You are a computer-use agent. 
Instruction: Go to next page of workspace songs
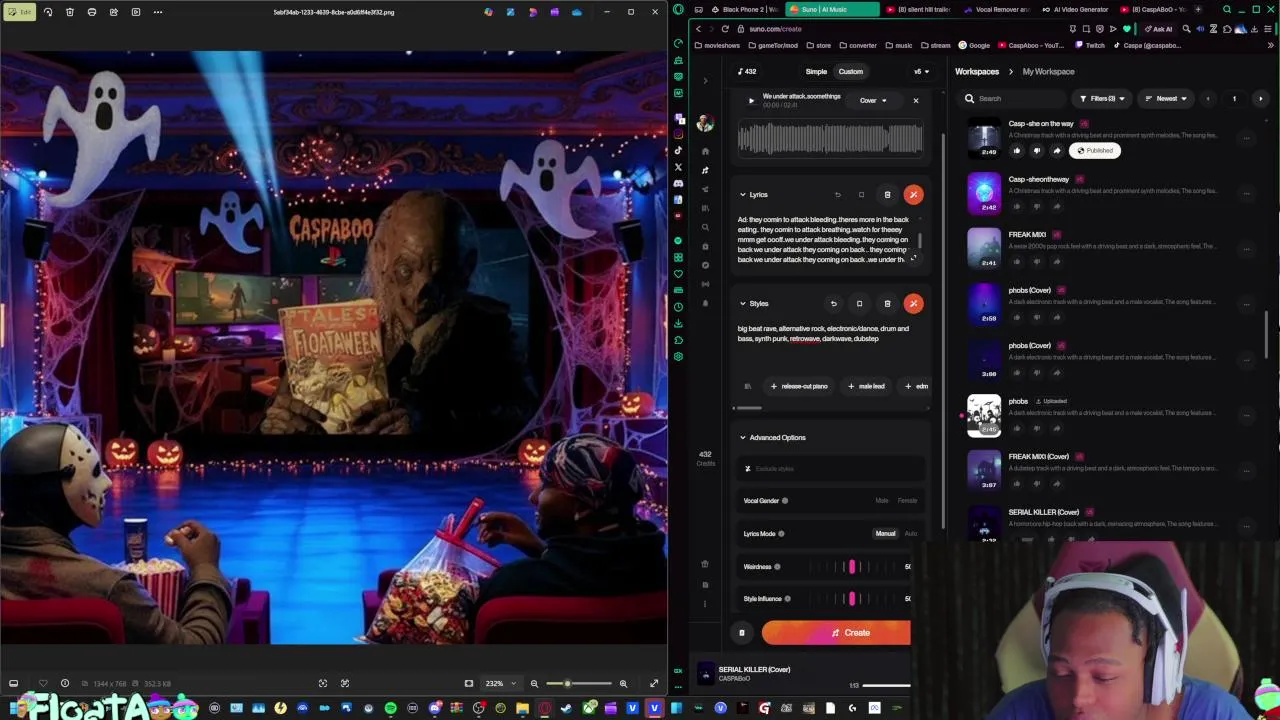[1260, 99]
